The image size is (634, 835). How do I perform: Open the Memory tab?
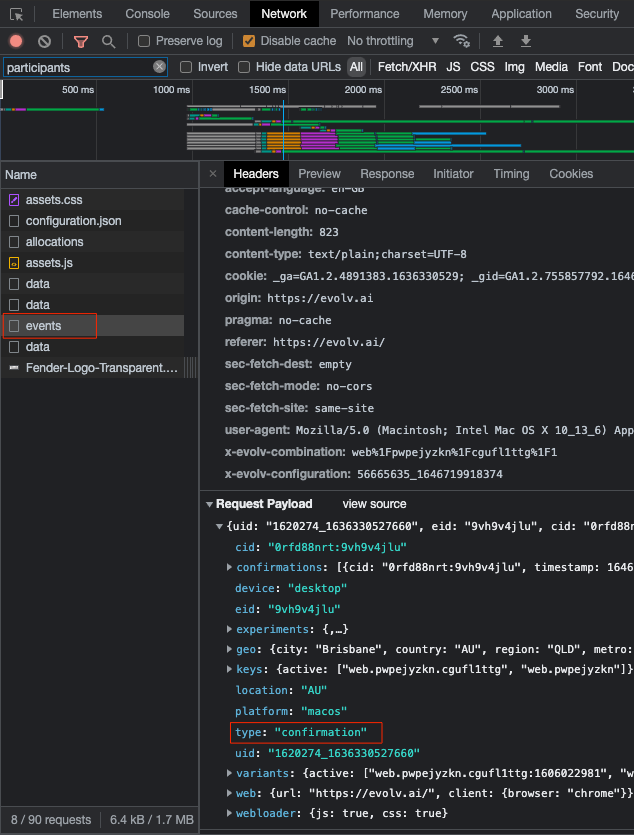(445, 14)
